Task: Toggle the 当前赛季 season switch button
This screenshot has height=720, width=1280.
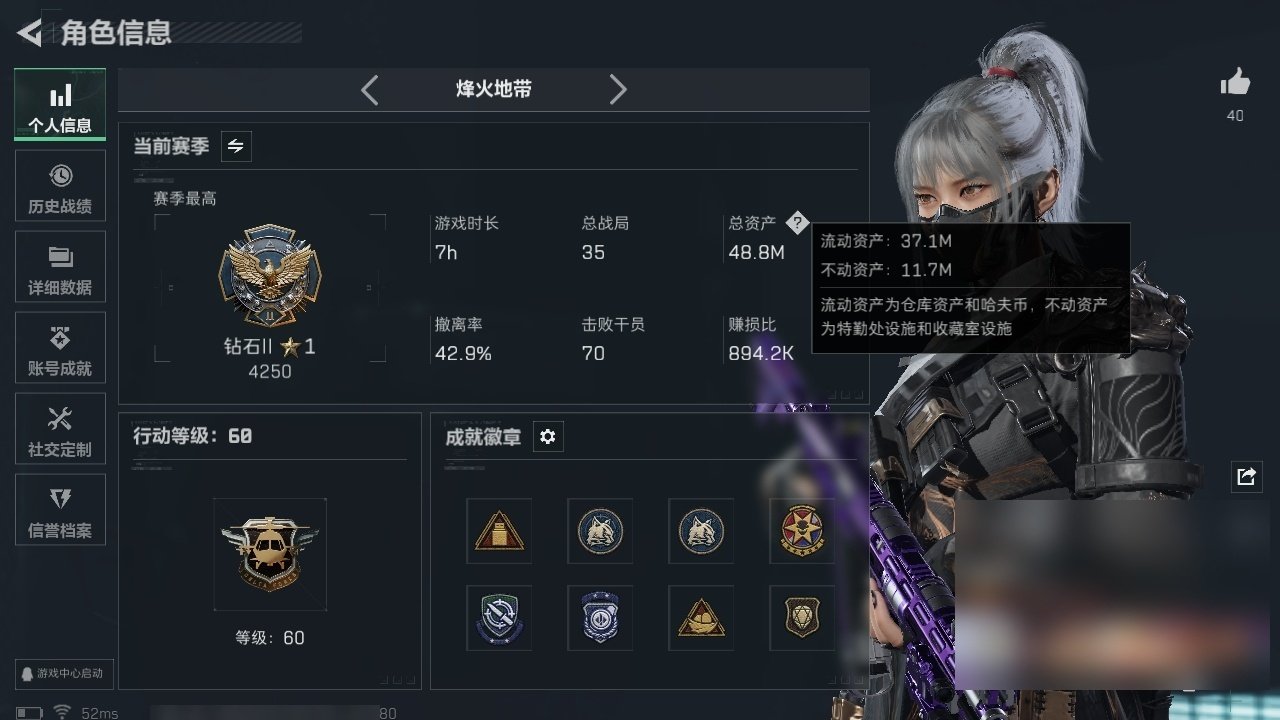Action: click(236, 146)
